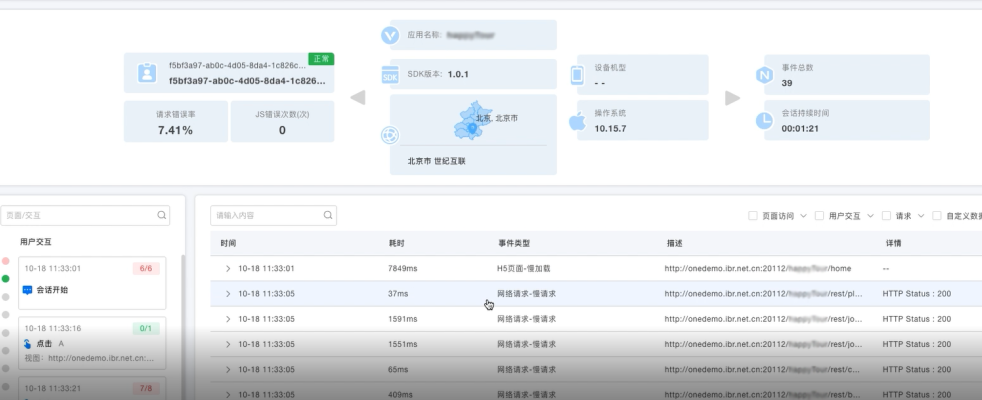
Task: Click the event total N icon
Action: click(x=763, y=74)
